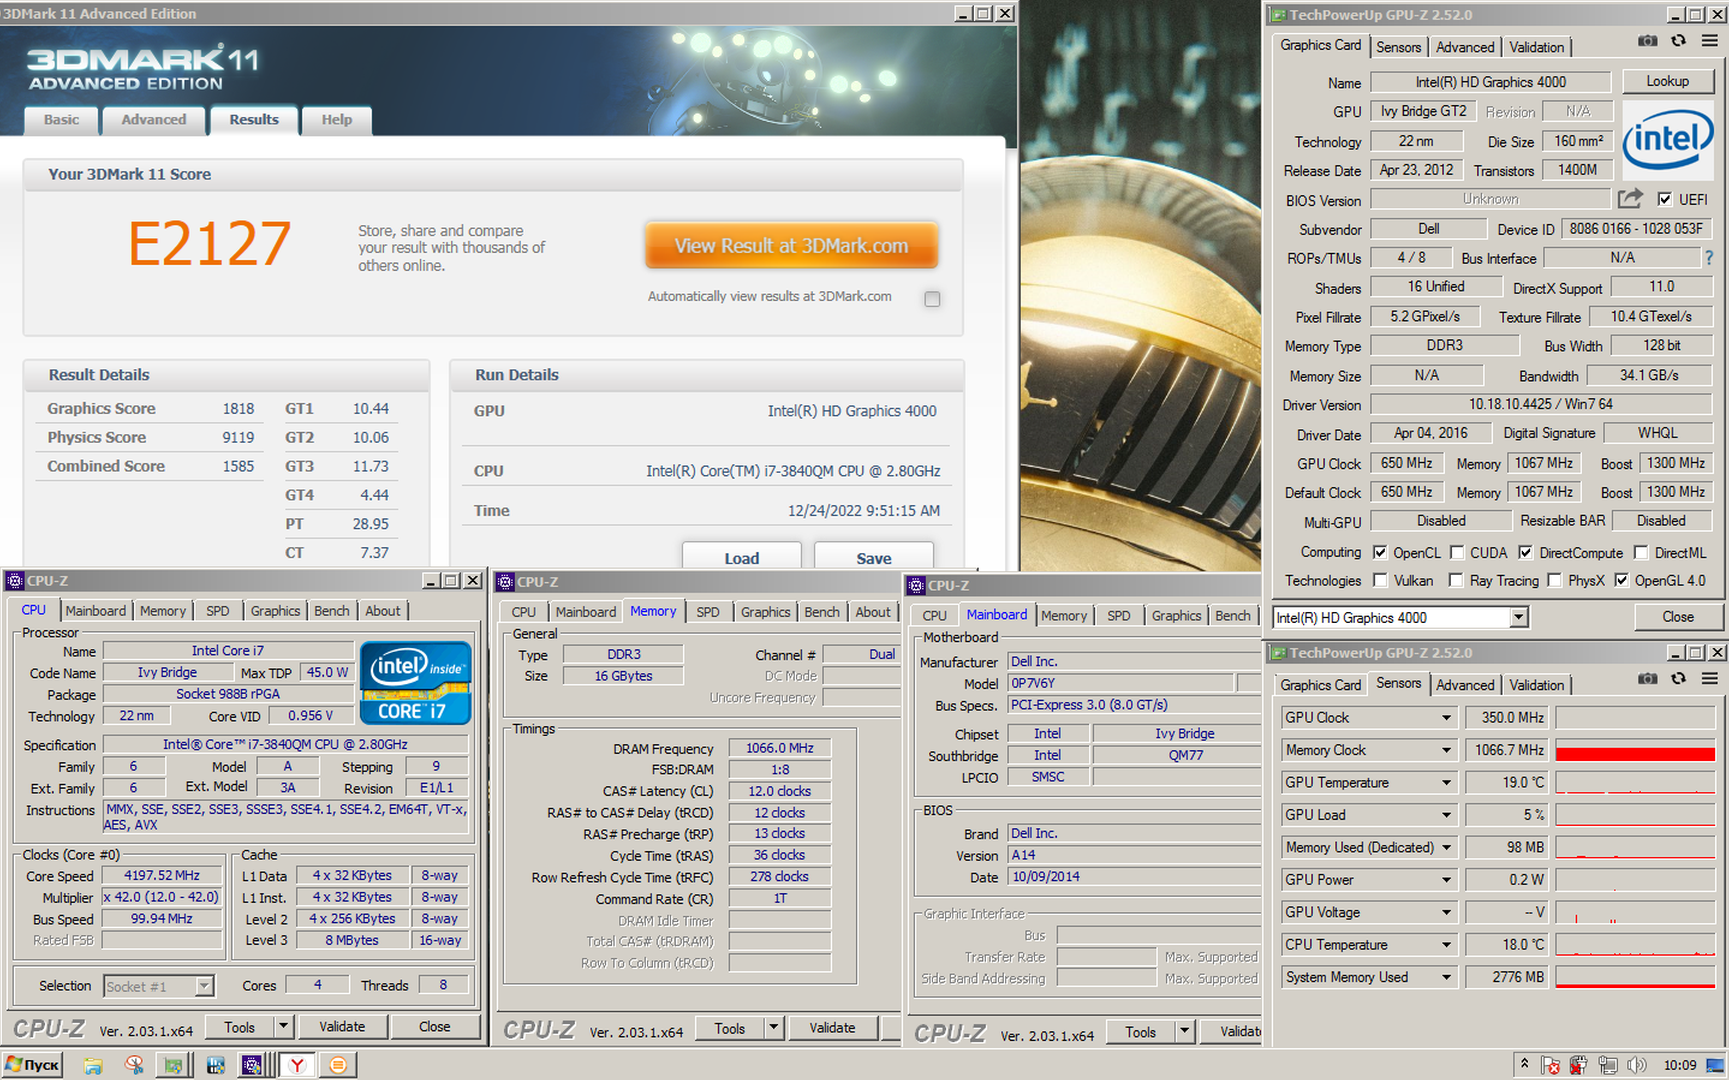Screen dimensions: 1729x1080
Task: Toggle CUDA checkbox
Action: pos(1457,552)
